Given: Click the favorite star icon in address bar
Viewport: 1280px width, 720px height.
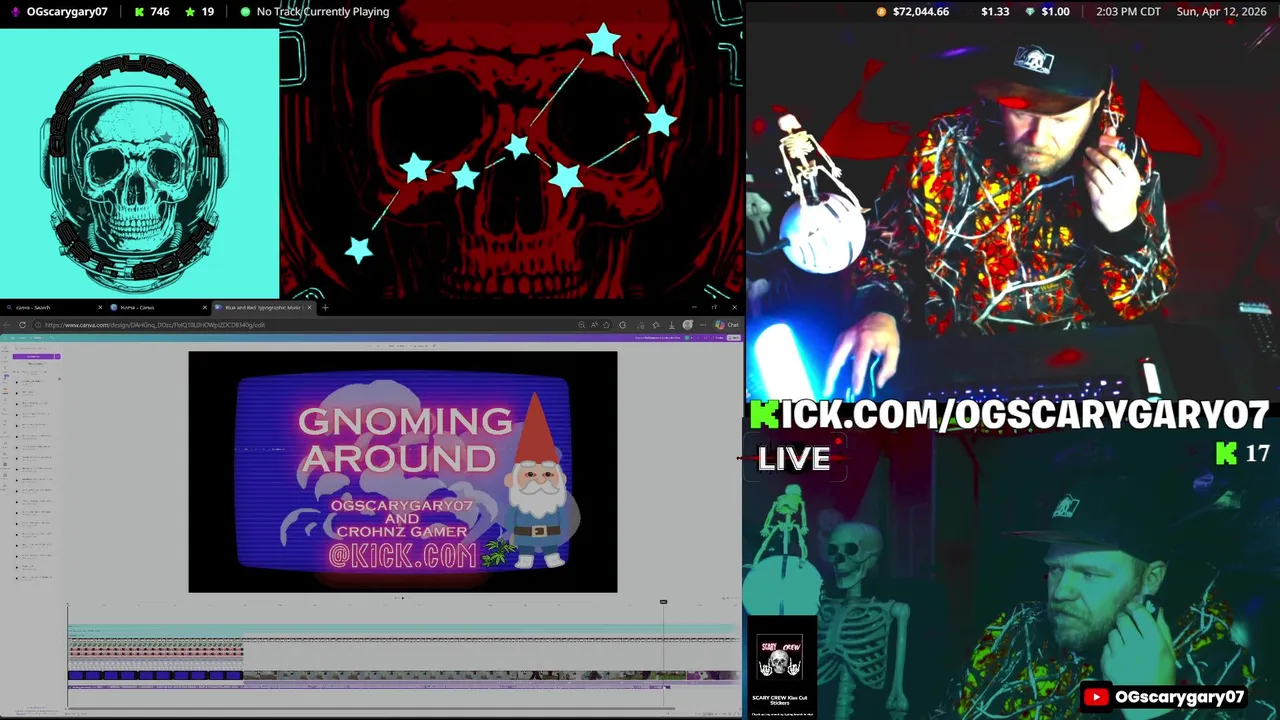Looking at the screenshot, I should coord(606,325).
